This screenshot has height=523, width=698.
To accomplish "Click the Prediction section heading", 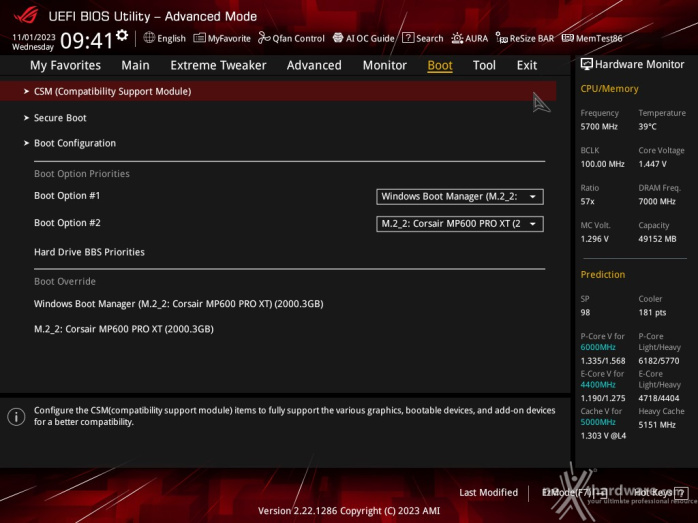I will [x=603, y=274].
